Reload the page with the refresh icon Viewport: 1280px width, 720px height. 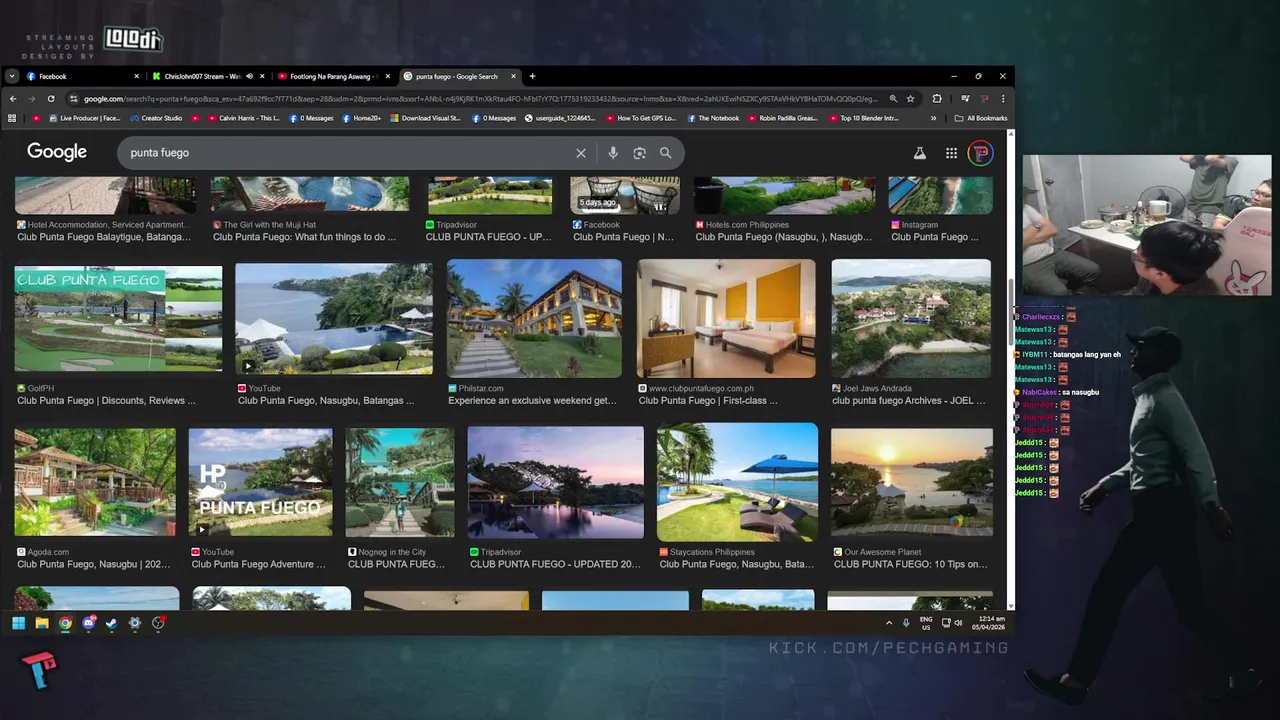[50, 99]
